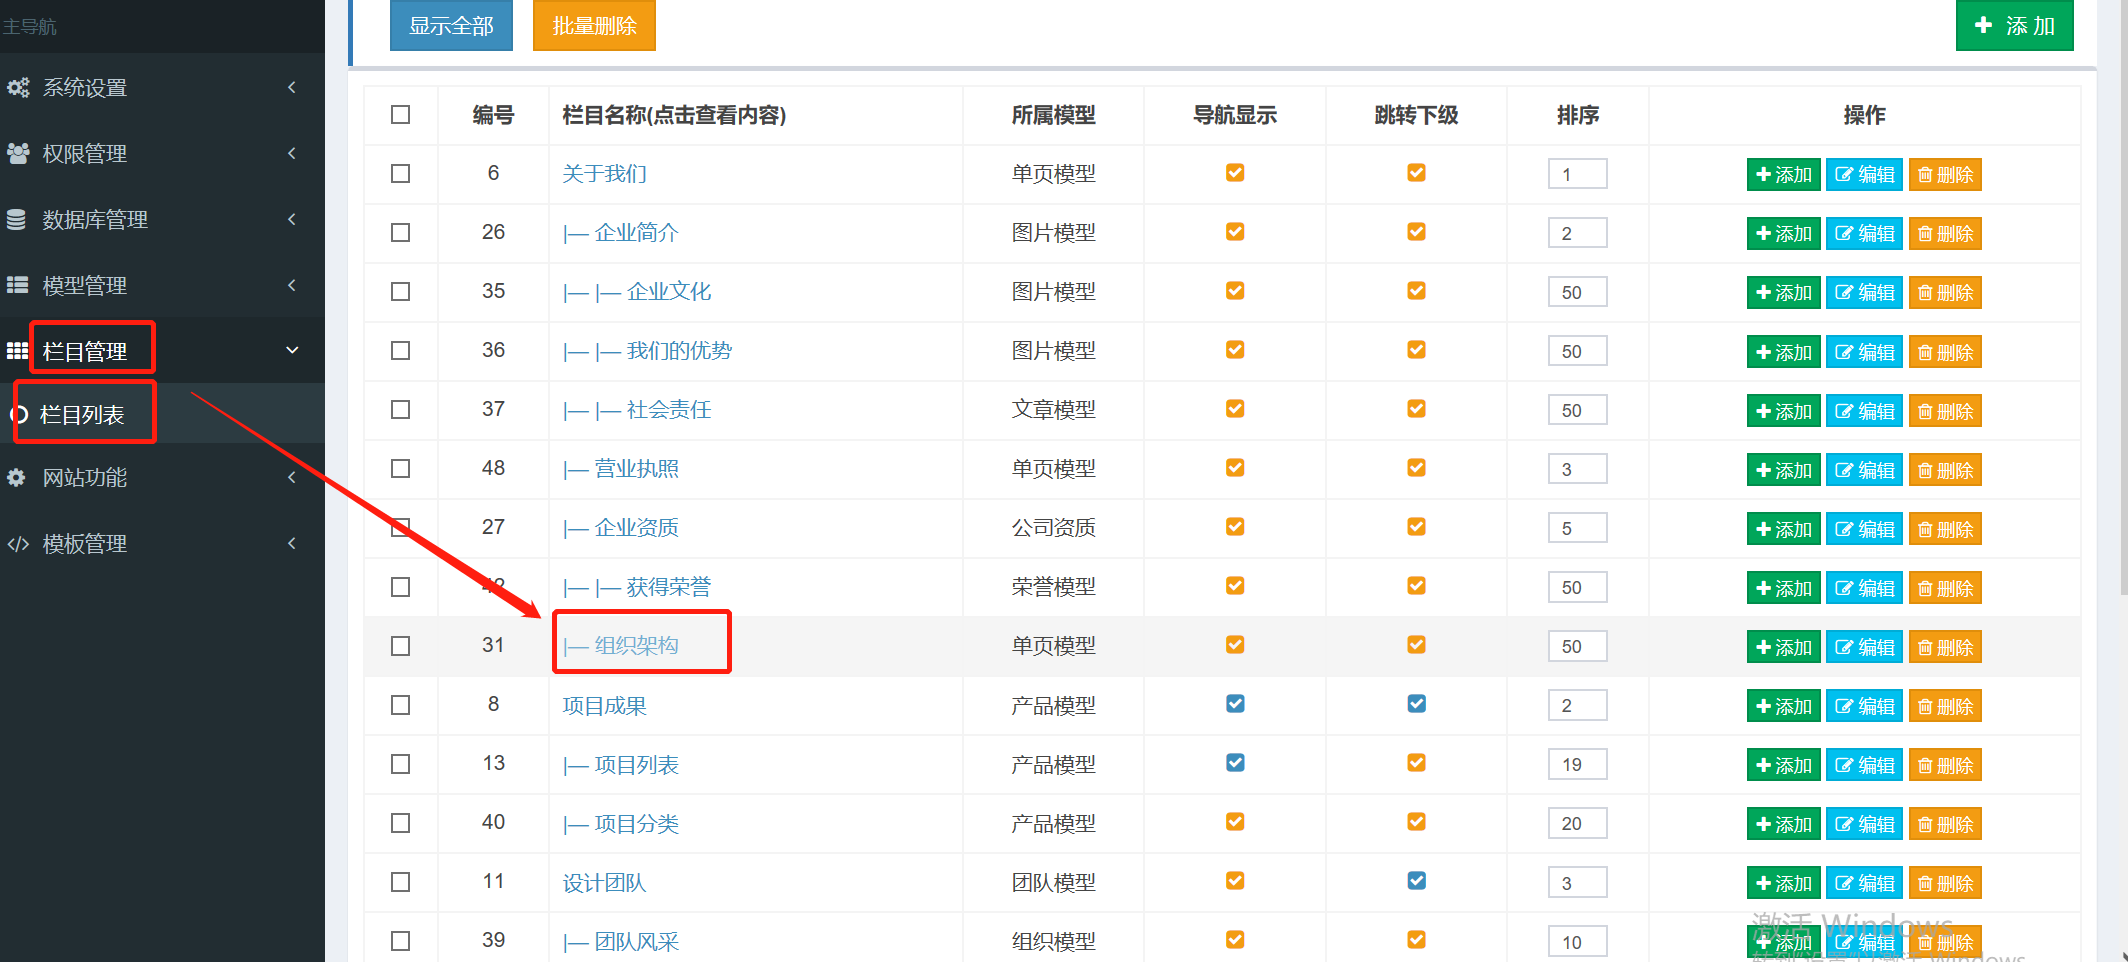The width and height of the screenshot is (2128, 962).
Task: Delete the 项目分类 column
Action: click(1945, 824)
